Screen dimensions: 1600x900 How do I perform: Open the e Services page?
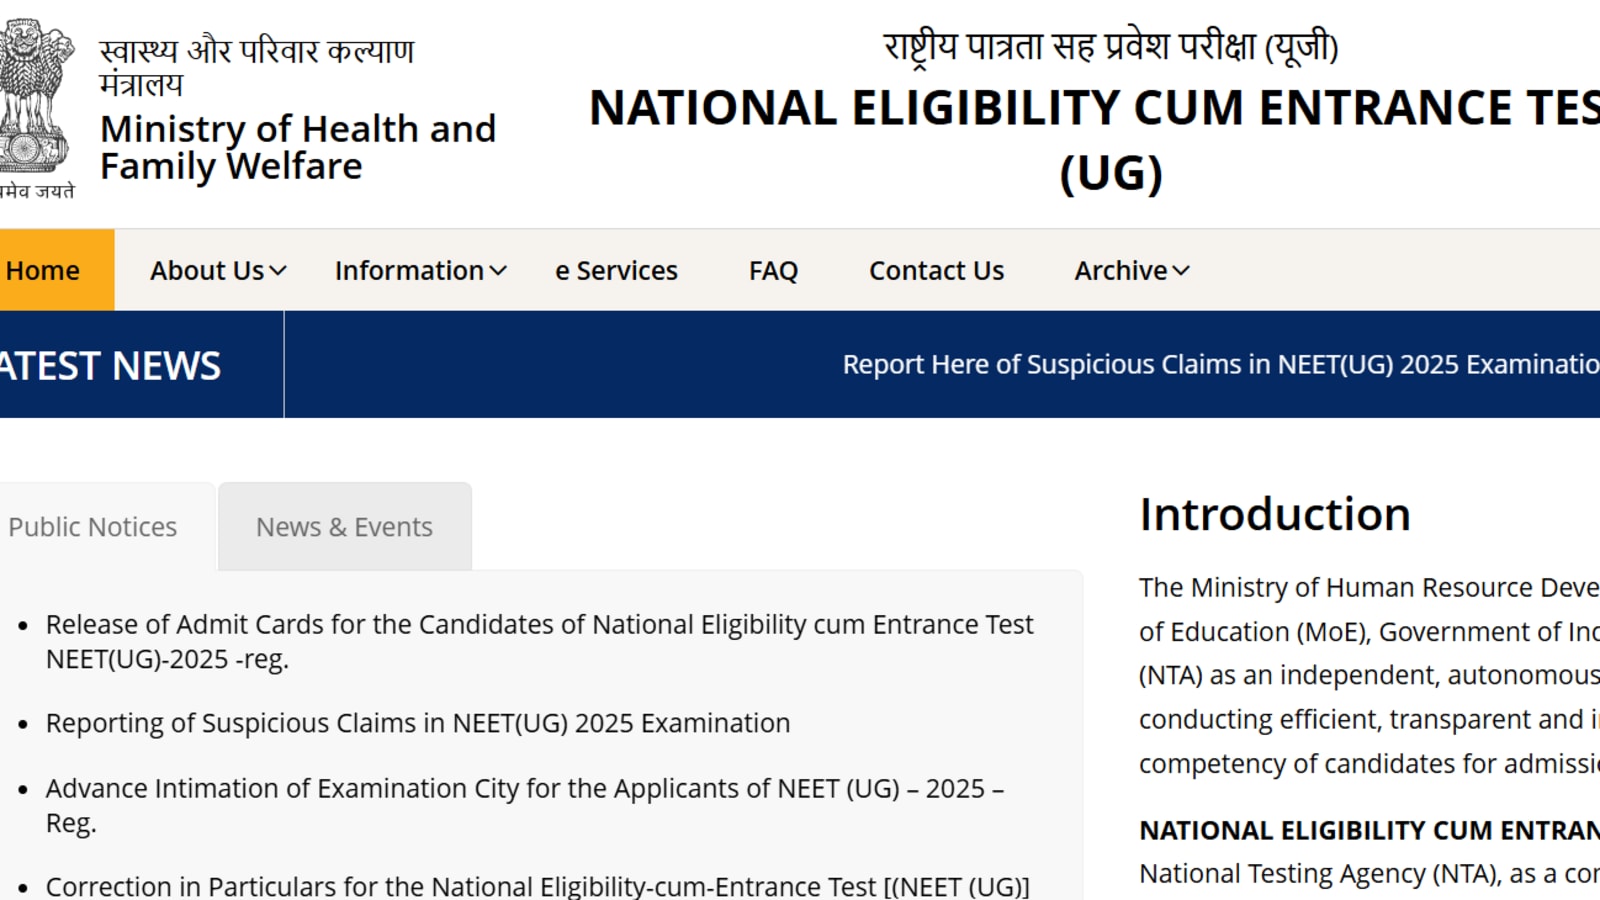pyautogui.click(x=616, y=270)
